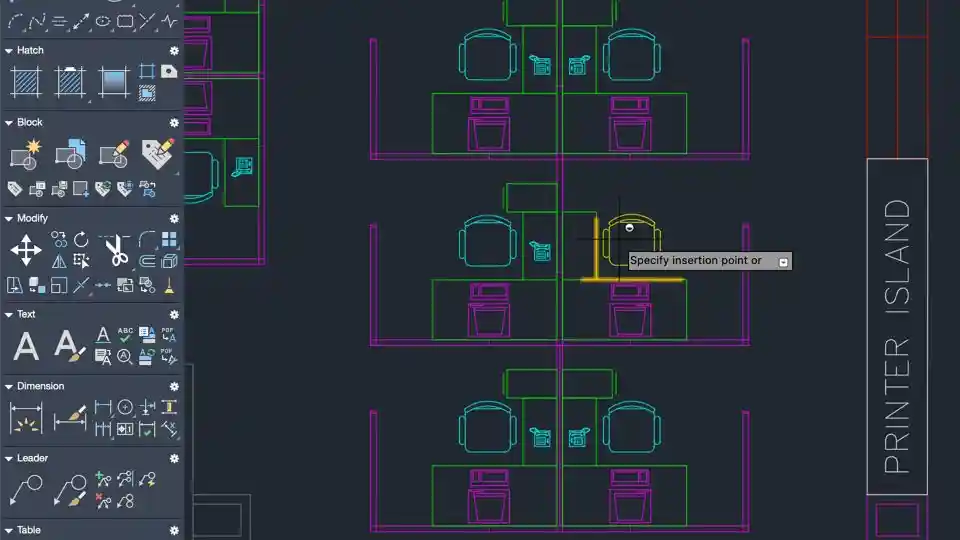
Task: Select the Multileader tool
Action: [x=26, y=490]
